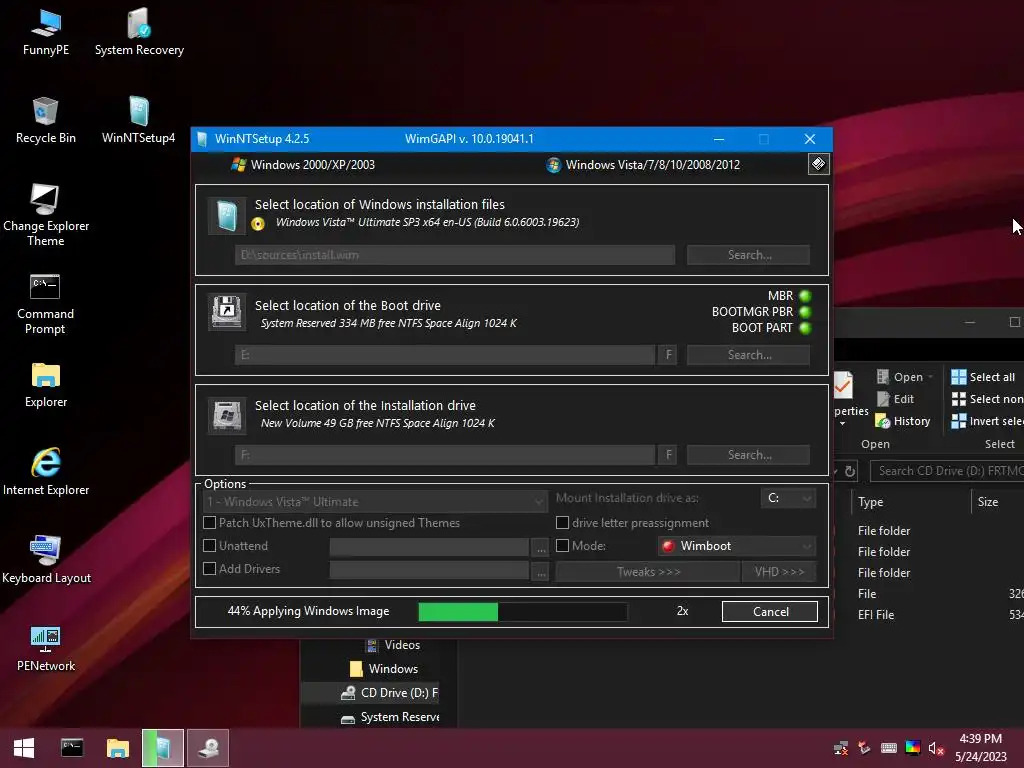Open the Tweaks >>> panel
This screenshot has height=768, width=1024.
648,571
